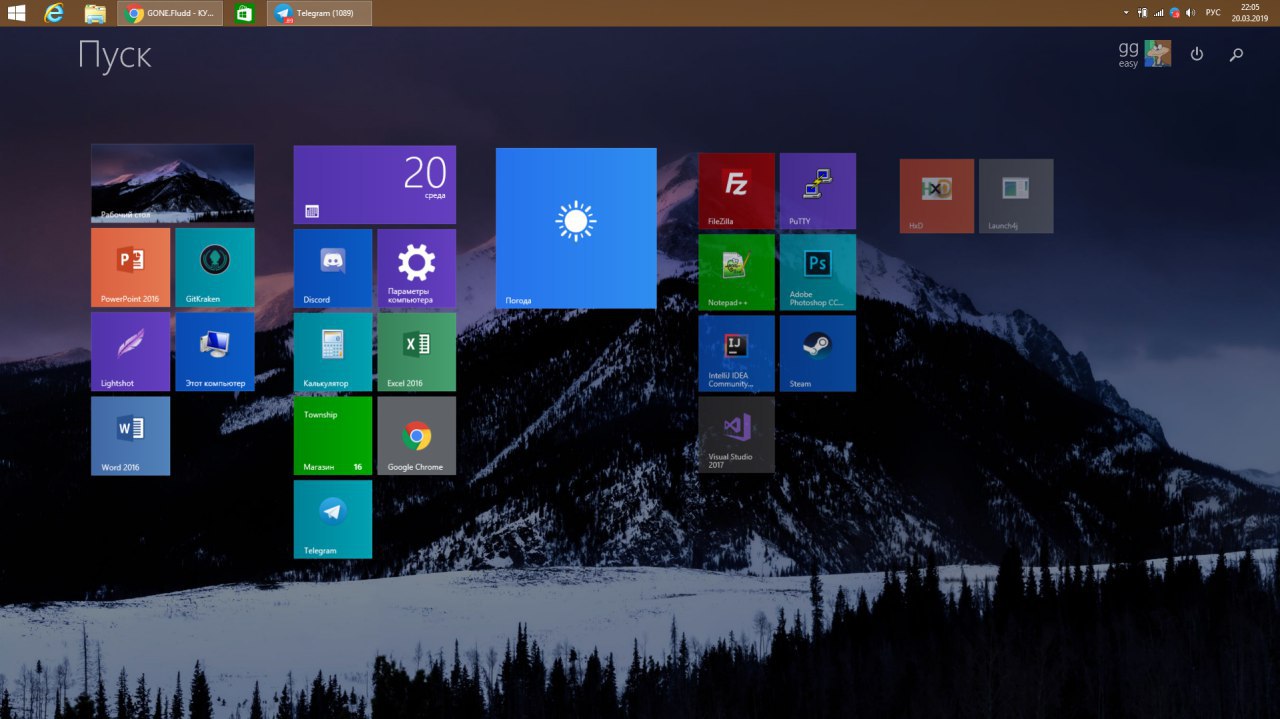The width and height of the screenshot is (1280, 719).
Task: Click the power options button
Action: click(1197, 55)
